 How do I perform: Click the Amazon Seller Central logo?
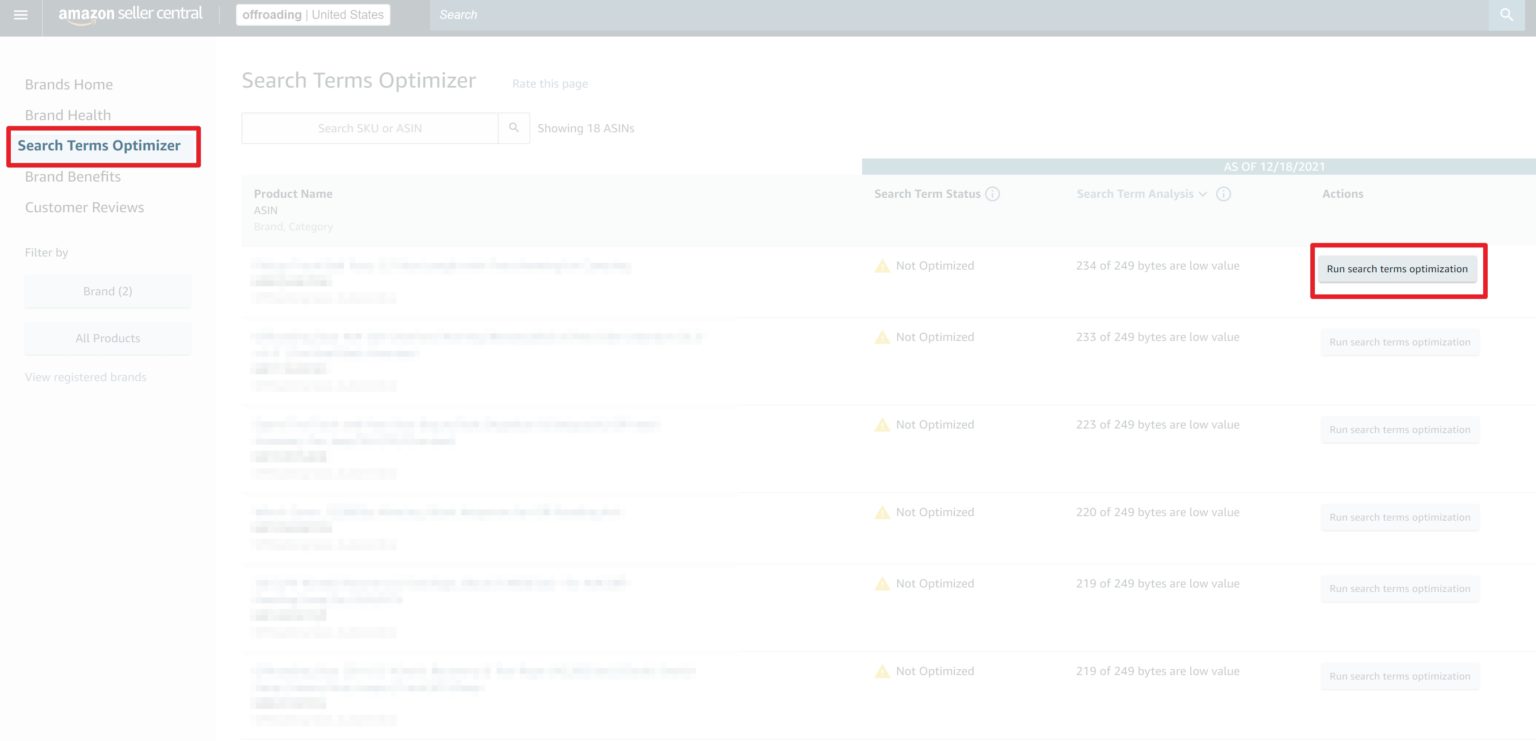point(130,15)
